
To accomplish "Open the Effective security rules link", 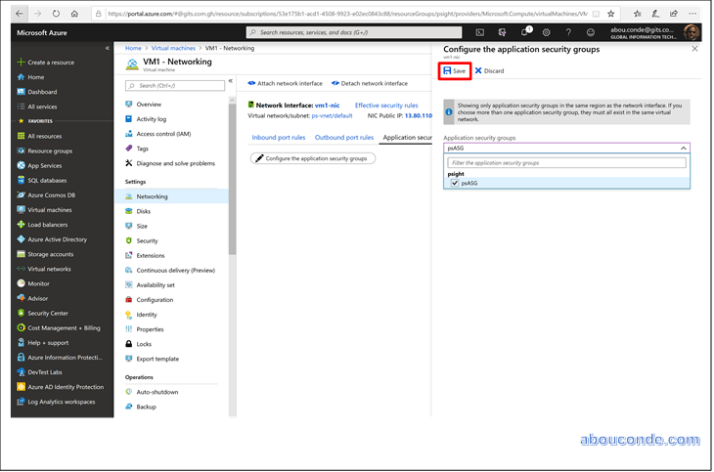I will coord(386,104).
